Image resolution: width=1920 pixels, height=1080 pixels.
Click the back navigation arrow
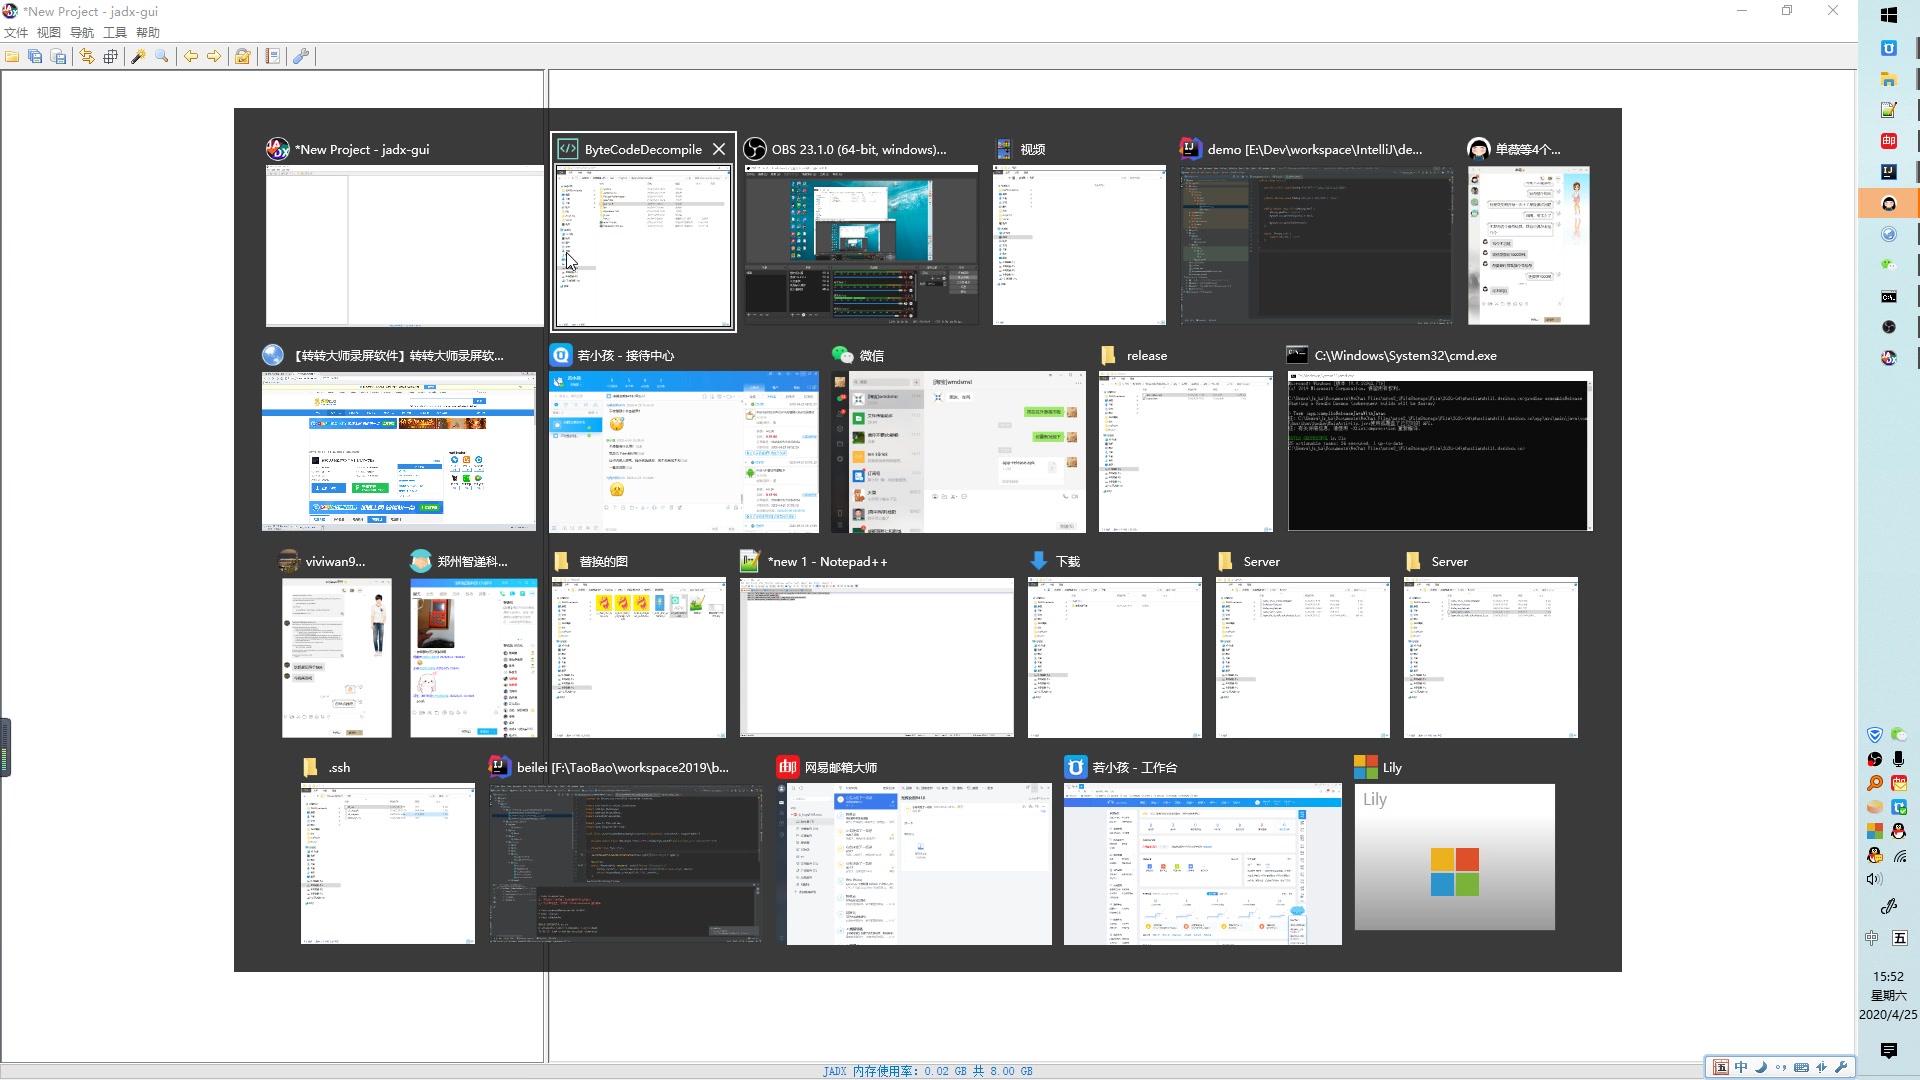pos(190,57)
